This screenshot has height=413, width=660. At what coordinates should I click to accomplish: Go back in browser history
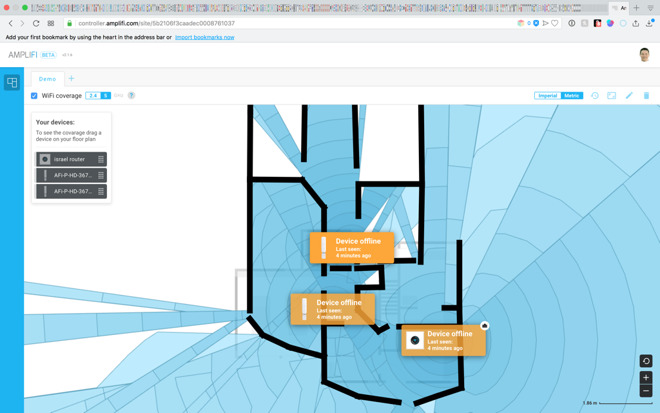(x=11, y=24)
